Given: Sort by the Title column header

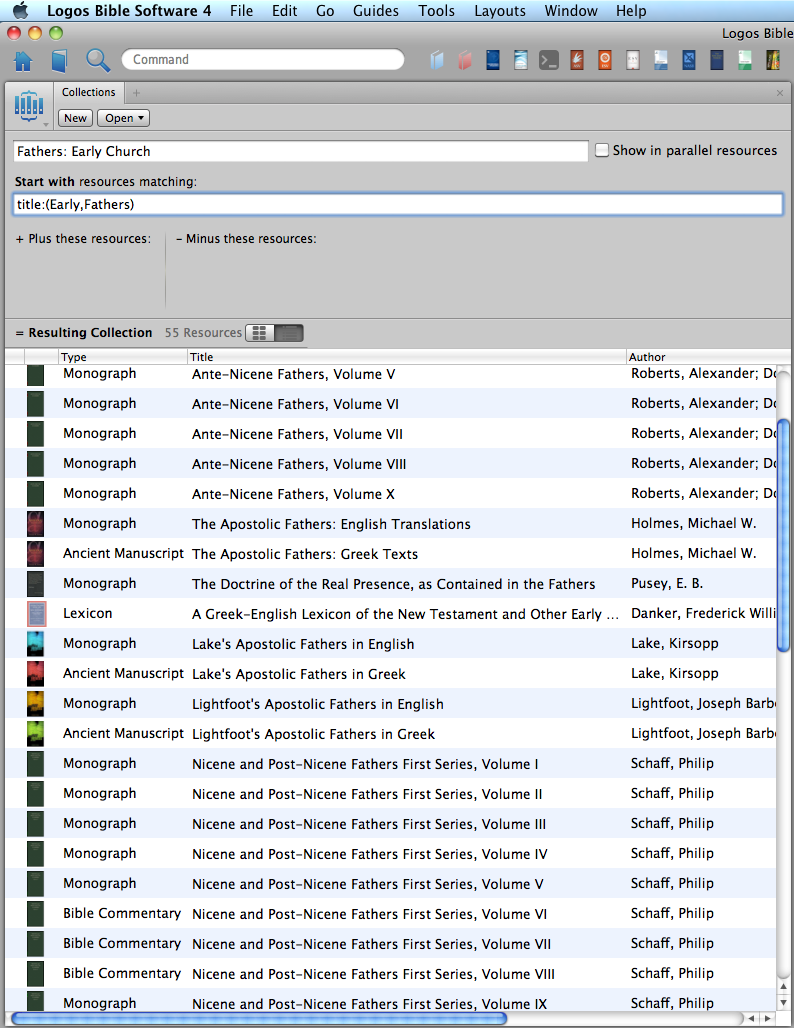Looking at the screenshot, I should click(x=407, y=357).
